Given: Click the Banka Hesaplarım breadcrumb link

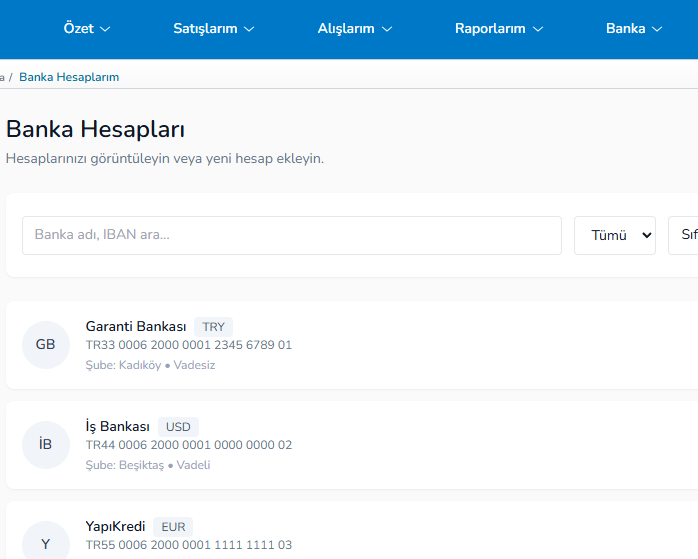Looking at the screenshot, I should (x=69, y=77).
